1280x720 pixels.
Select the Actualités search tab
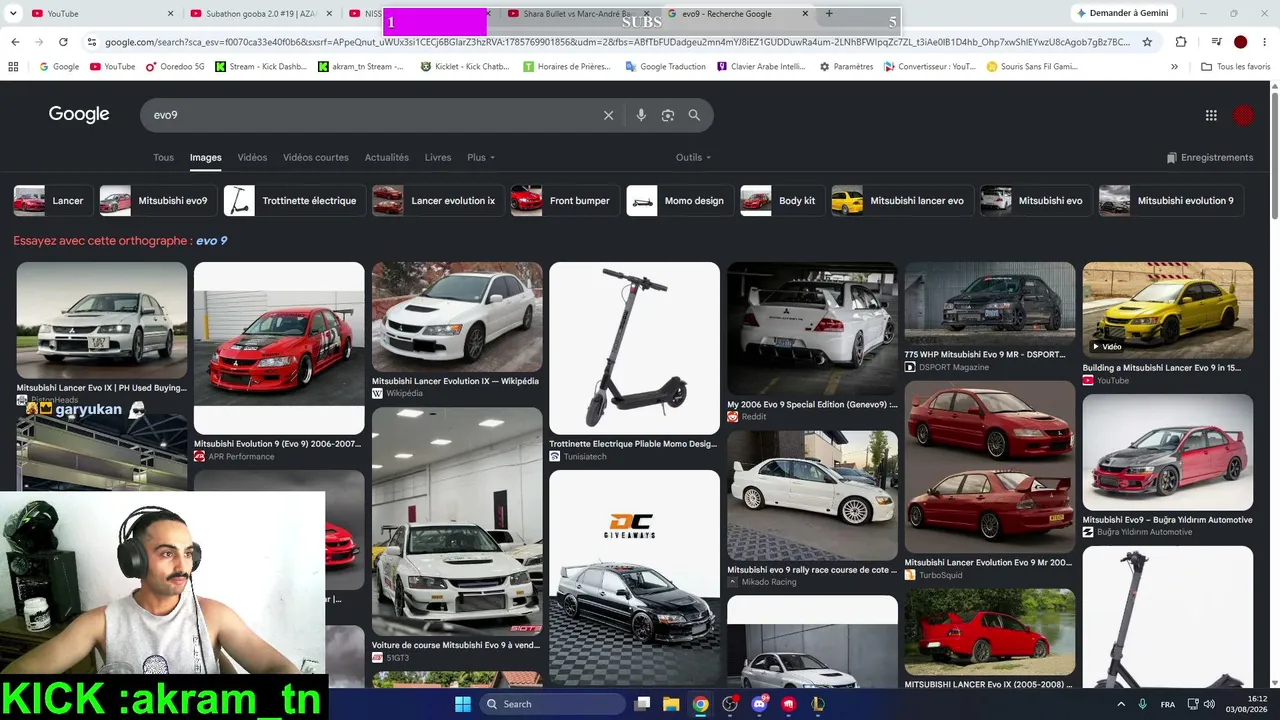387,157
